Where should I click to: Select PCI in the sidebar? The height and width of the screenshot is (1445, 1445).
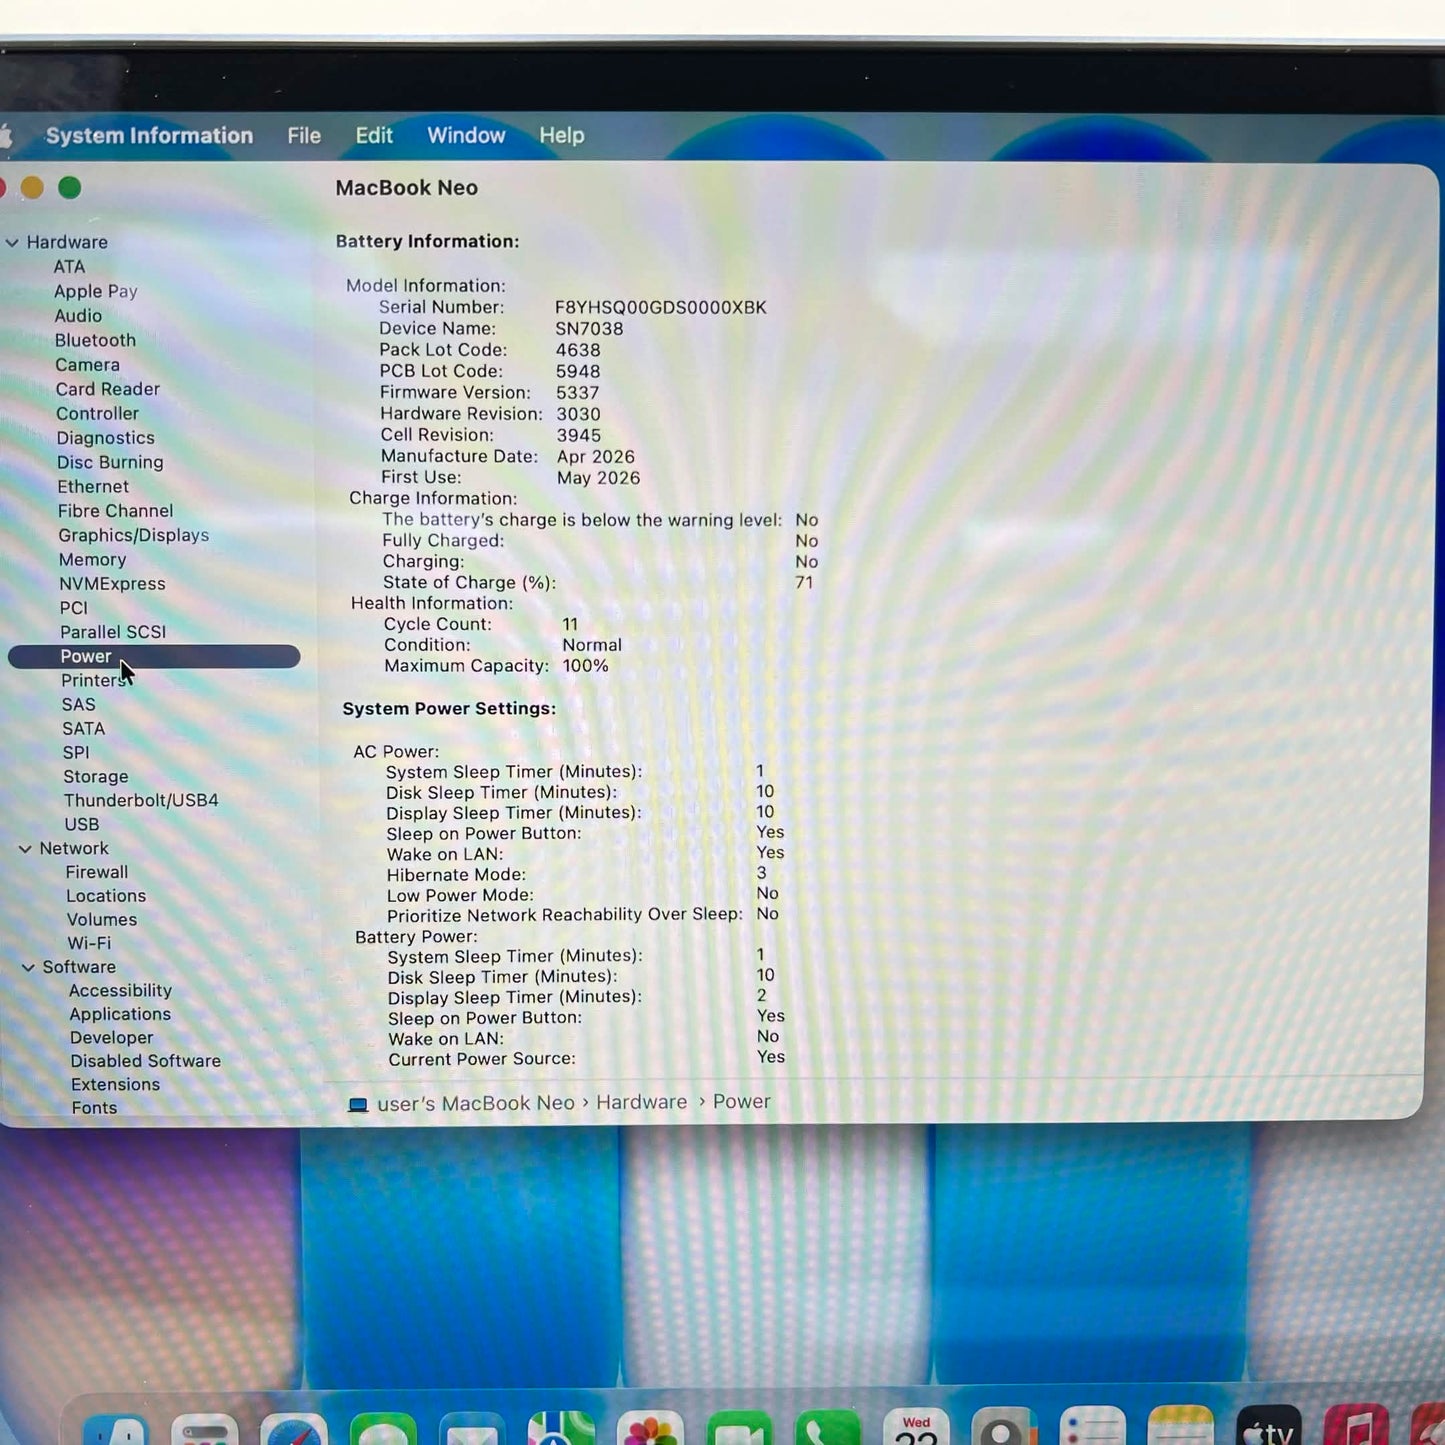pyautogui.click(x=74, y=608)
